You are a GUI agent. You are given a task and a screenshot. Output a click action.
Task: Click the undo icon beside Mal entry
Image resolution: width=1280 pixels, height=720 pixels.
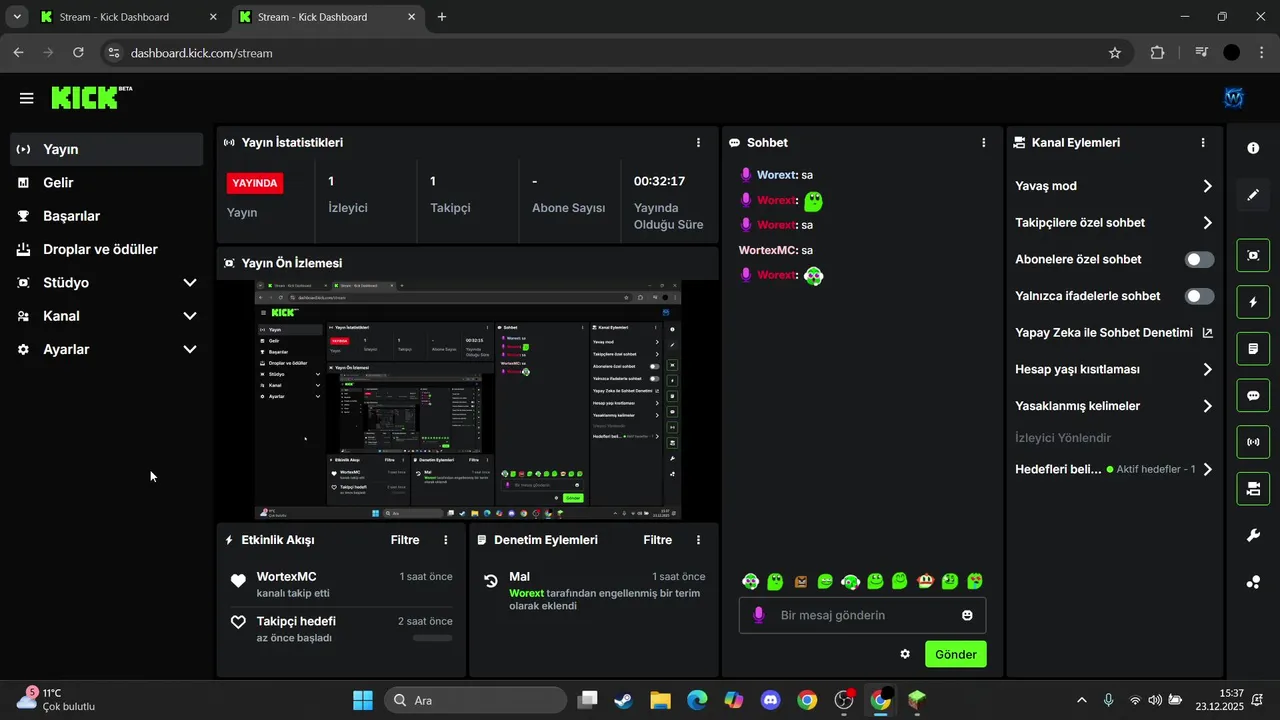(491, 580)
